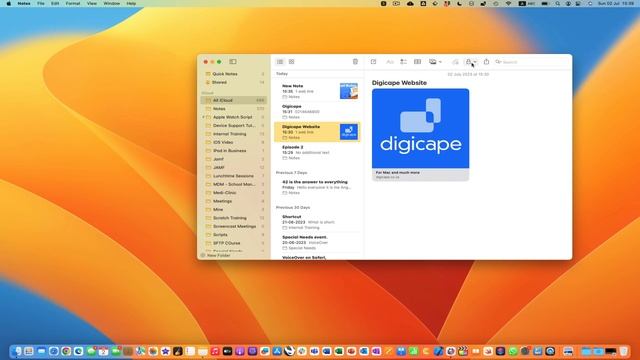This screenshot has width=640, height=360.
Task: Click the Digicape Website note title
Action: click(399, 82)
